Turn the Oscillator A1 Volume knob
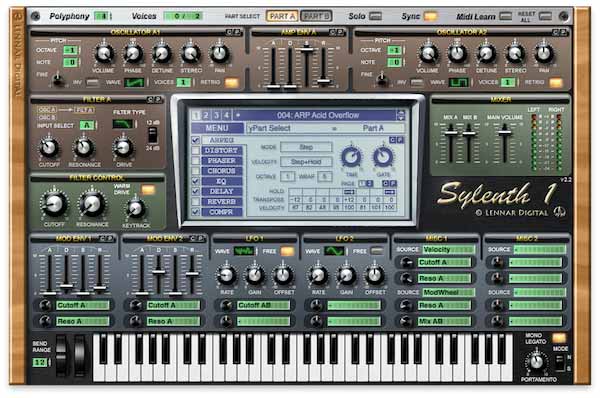 (x=104, y=54)
